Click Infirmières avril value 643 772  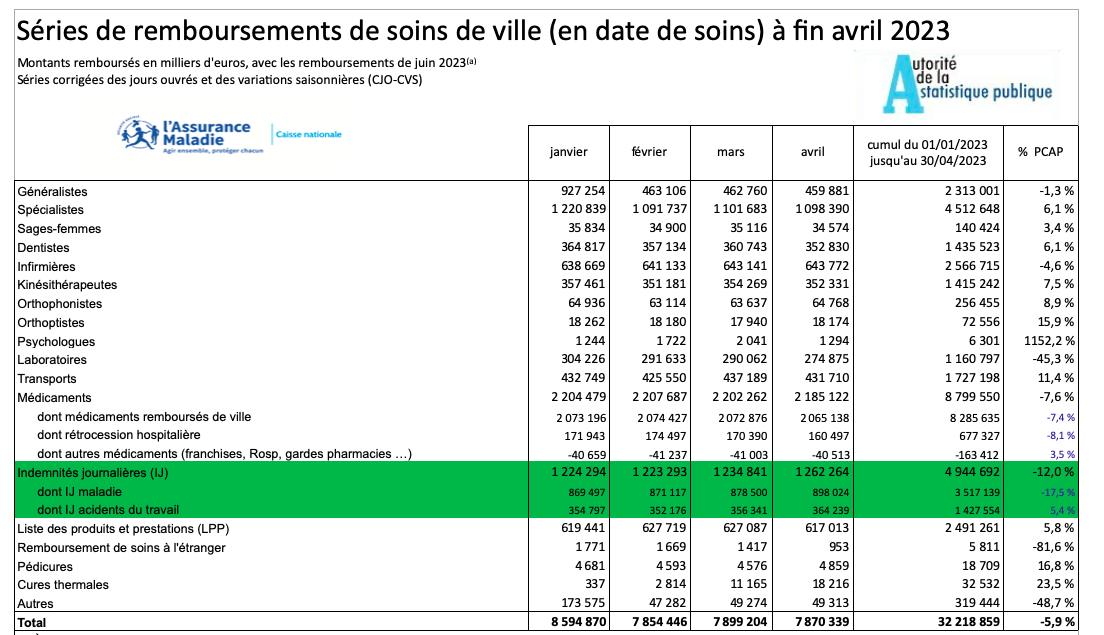(x=827, y=266)
